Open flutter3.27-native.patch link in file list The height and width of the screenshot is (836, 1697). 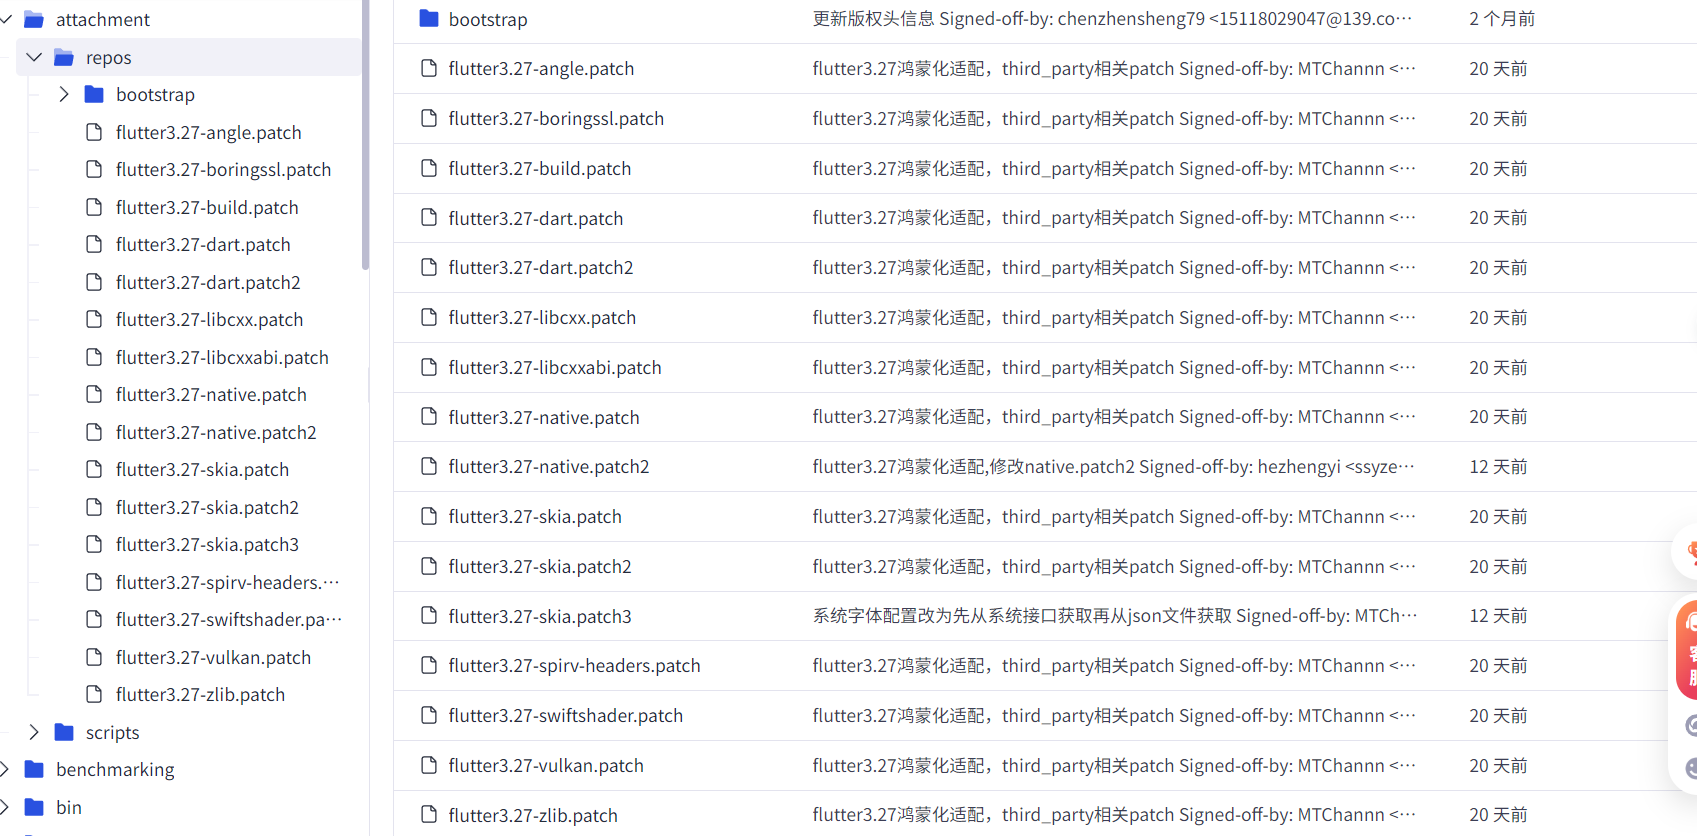point(544,417)
